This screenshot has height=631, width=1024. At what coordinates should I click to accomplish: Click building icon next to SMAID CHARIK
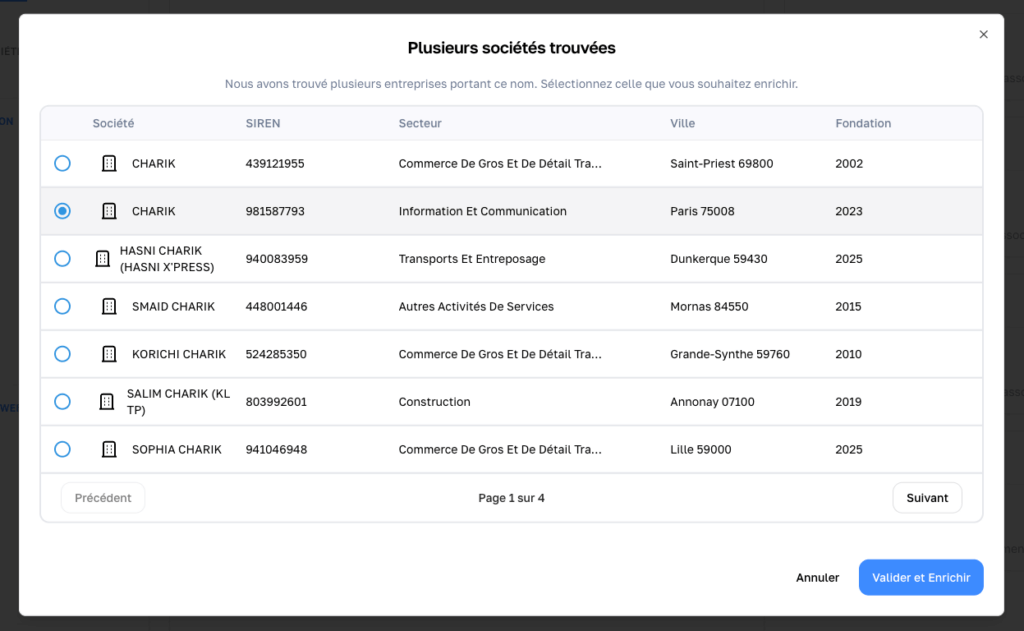(x=109, y=307)
